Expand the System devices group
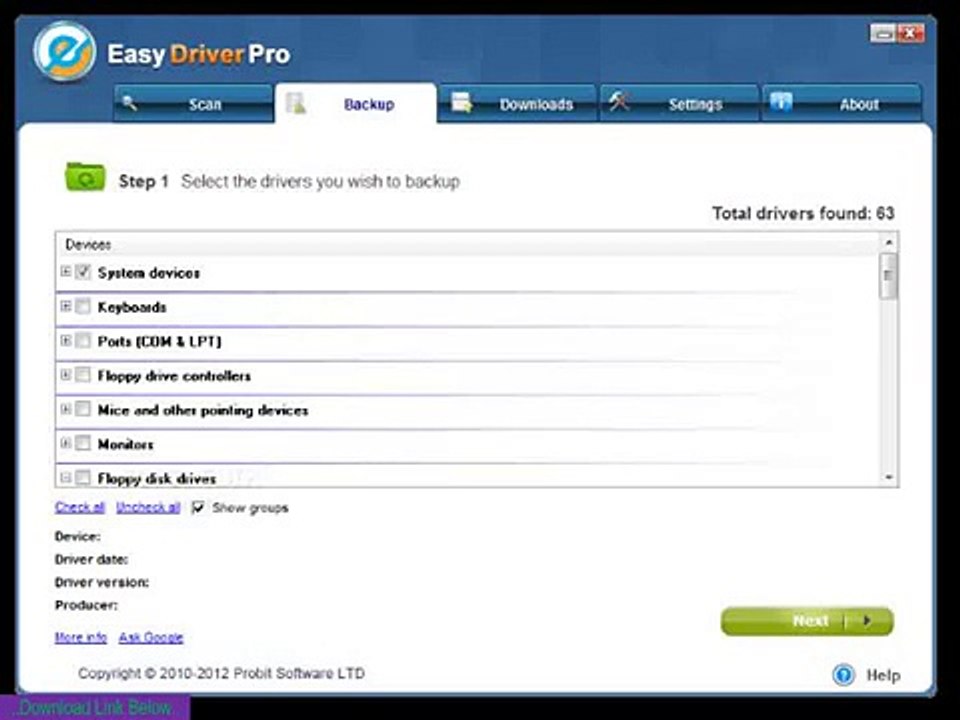 pyautogui.click(x=66, y=271)
